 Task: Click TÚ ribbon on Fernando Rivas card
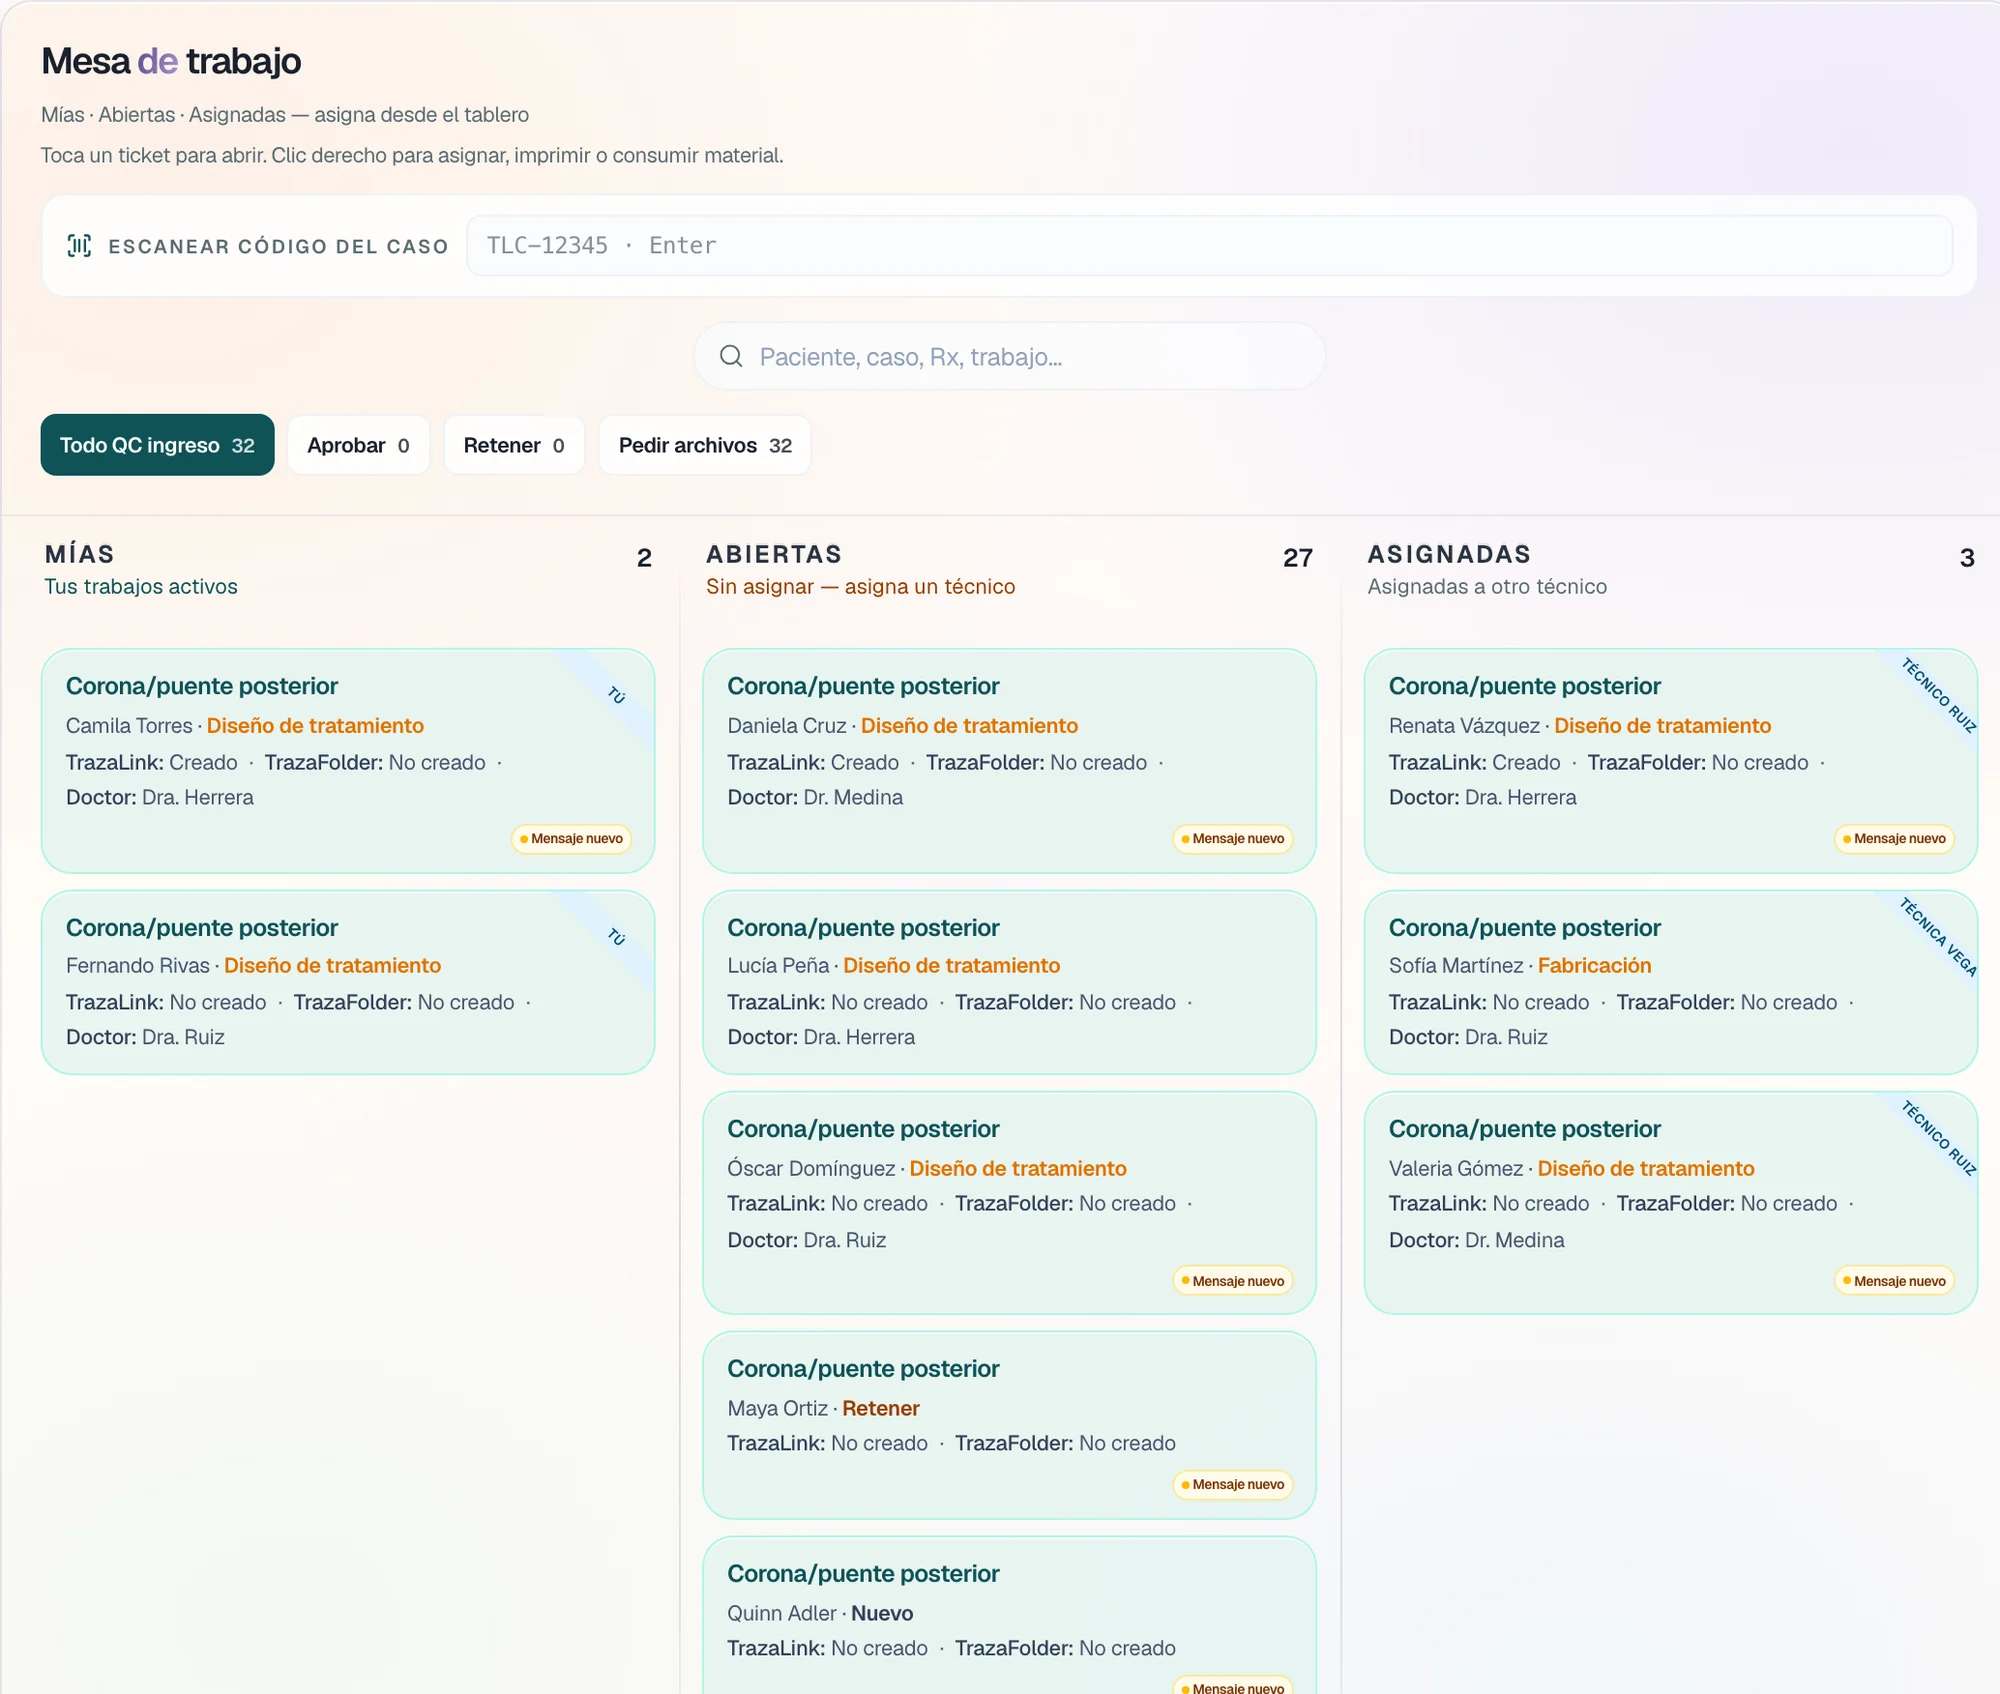pos(616,937)
